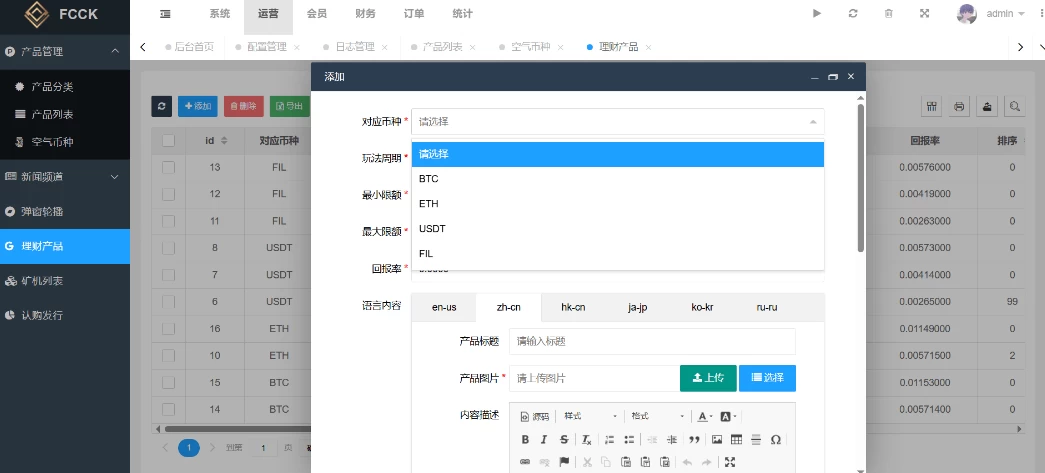Check the row with id 16

(169, 328)
